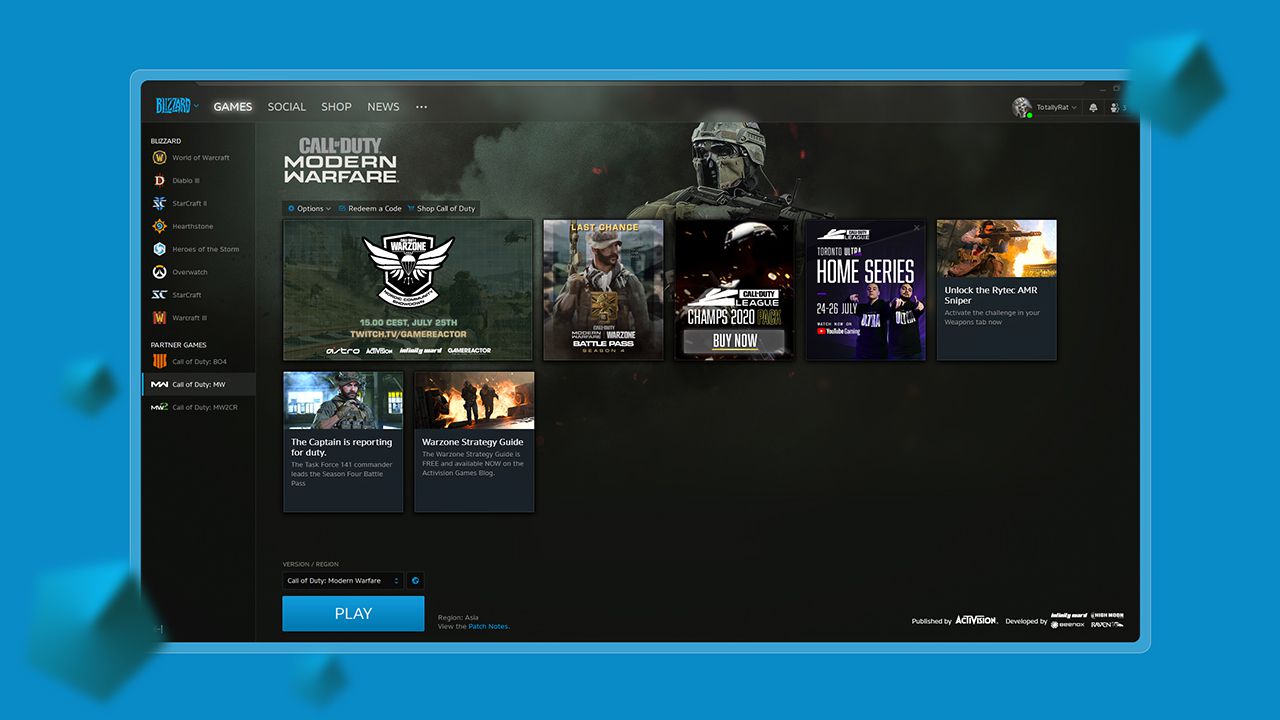
Task: Open Shop Call of Duty link
Action: [441, 209]
